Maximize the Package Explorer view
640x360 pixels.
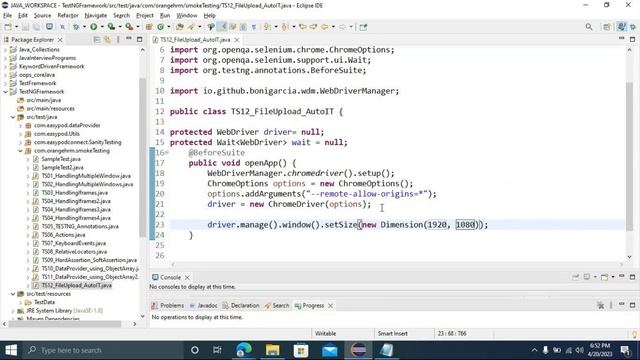(139, 39)
